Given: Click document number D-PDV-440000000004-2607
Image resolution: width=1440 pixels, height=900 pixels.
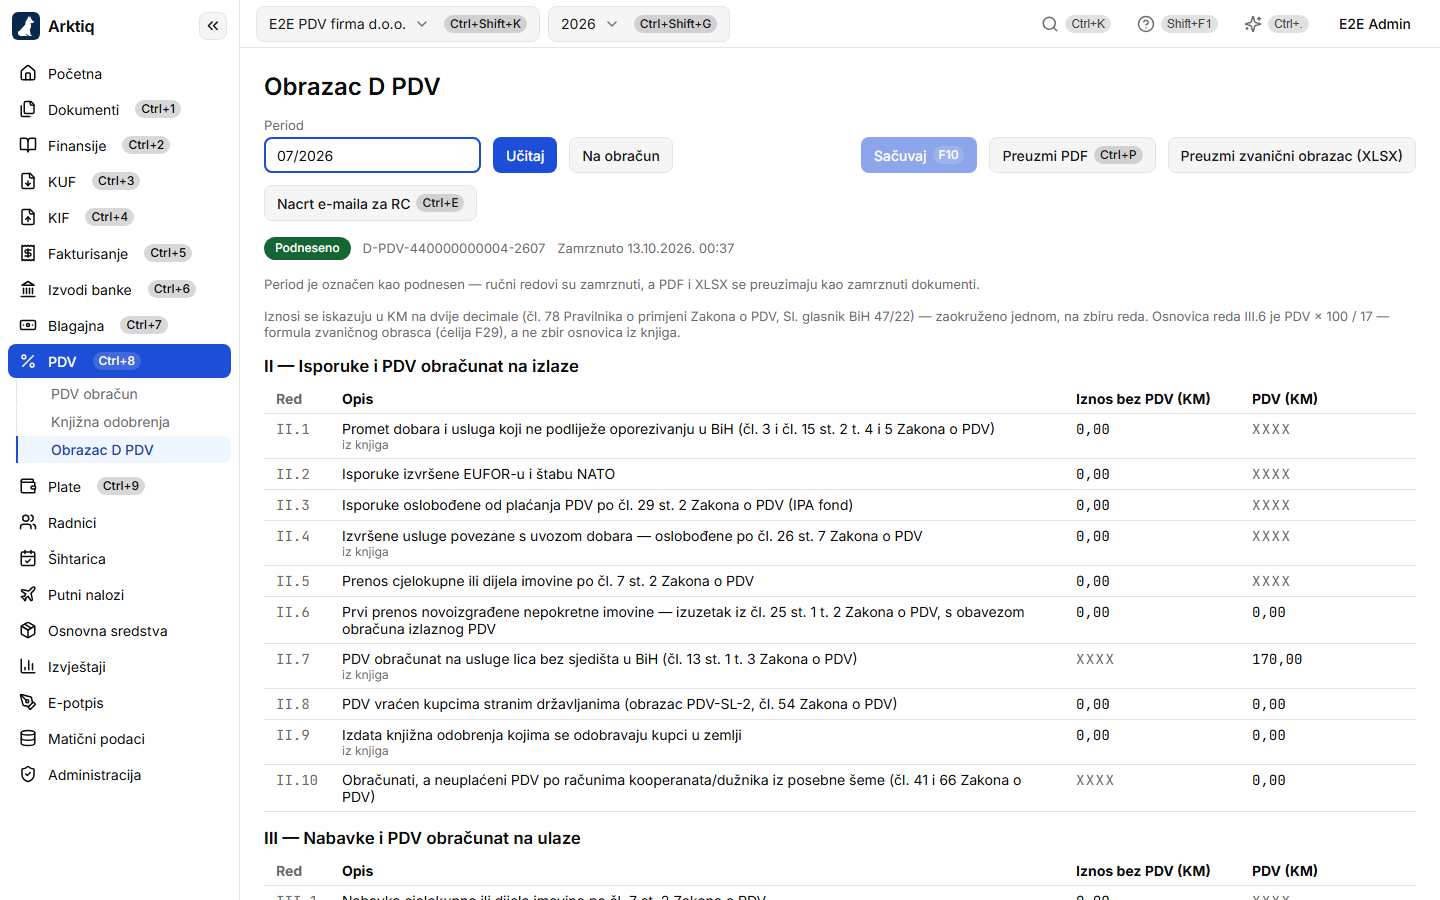Looking at the screenshot, I should 454,248.
